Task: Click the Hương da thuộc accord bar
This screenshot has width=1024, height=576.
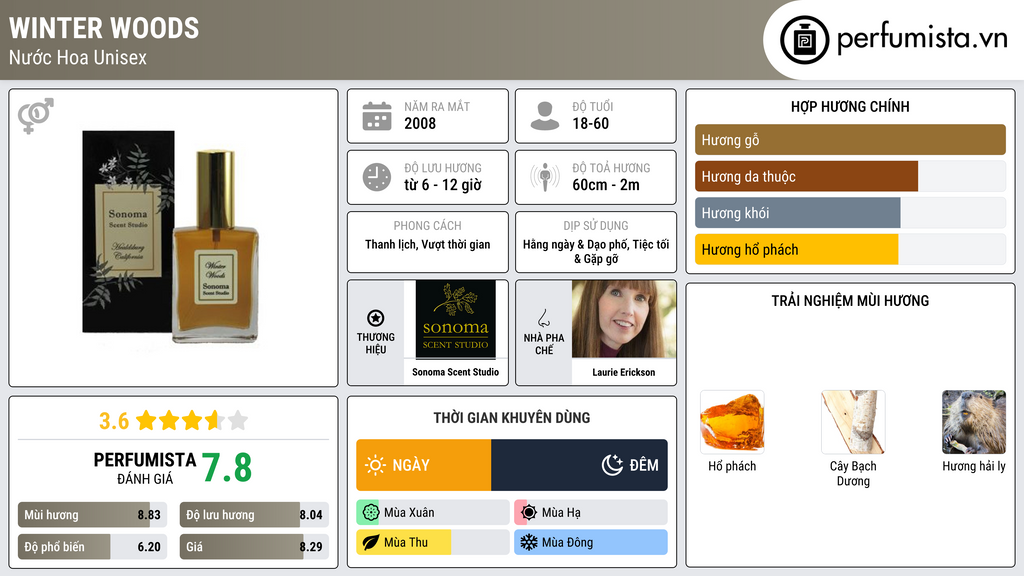Action: coord(850,176)
